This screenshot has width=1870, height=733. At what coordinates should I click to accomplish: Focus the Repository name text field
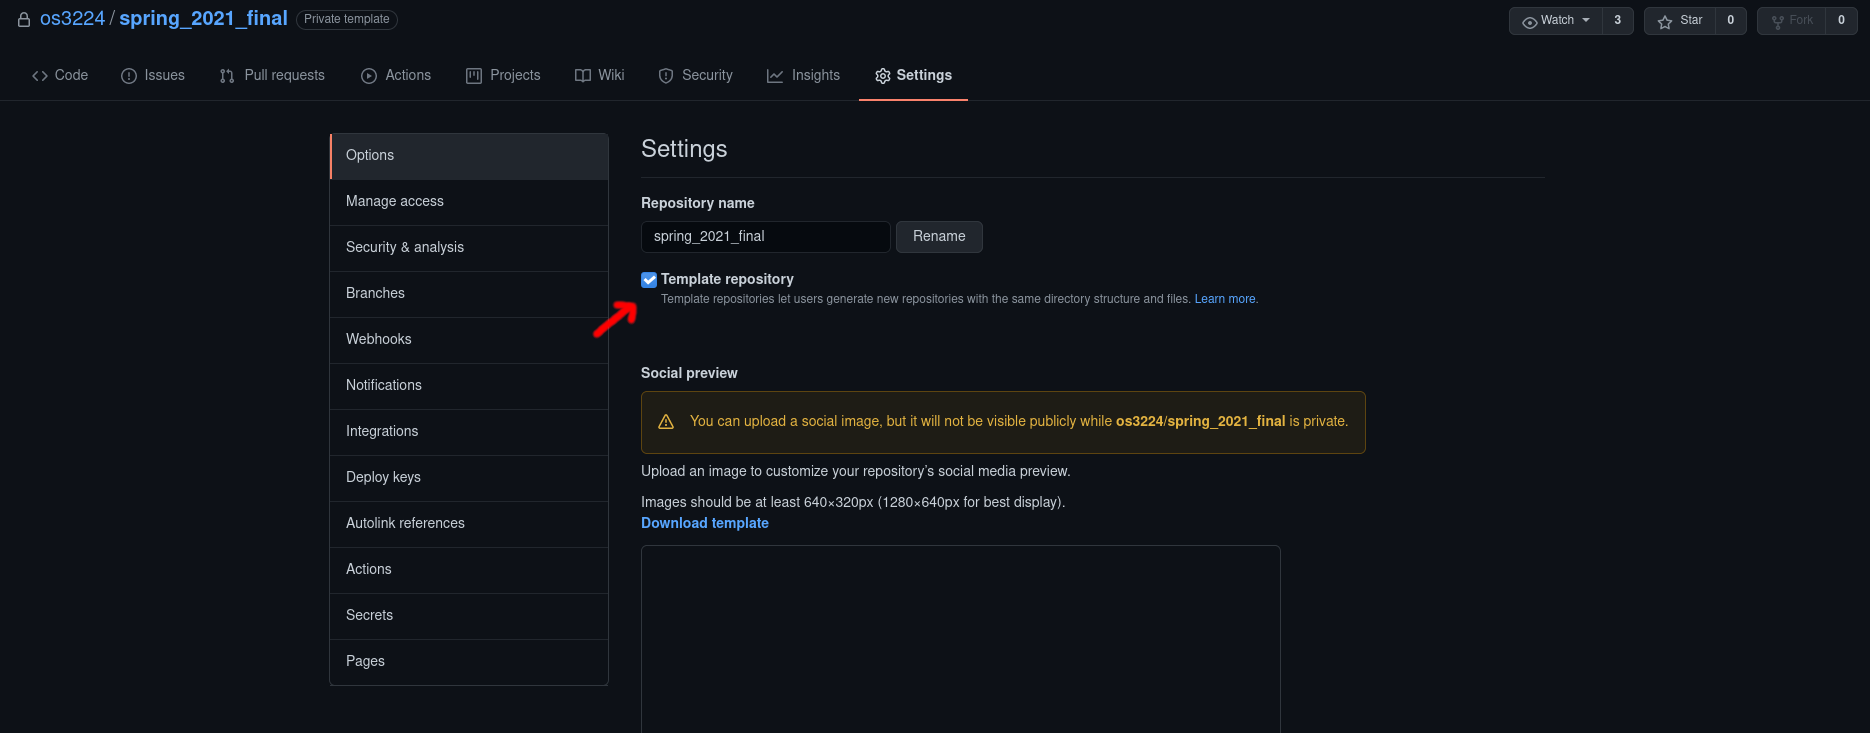pos(765,237)
